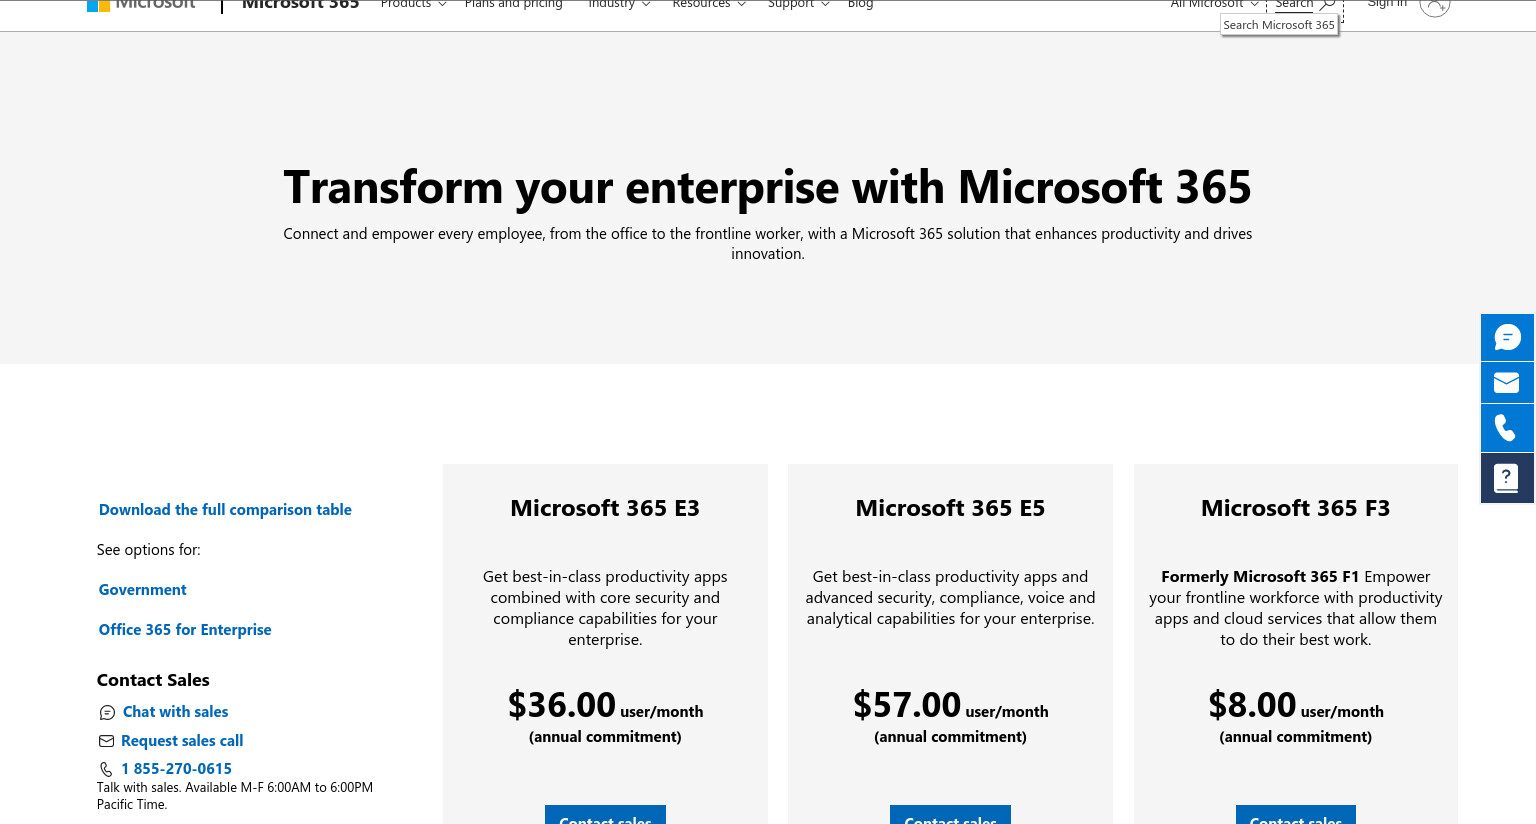Click the phone call icon on right sidebar
Viewport: 1536px width, 824px height.
click(x=1507, y=428)
